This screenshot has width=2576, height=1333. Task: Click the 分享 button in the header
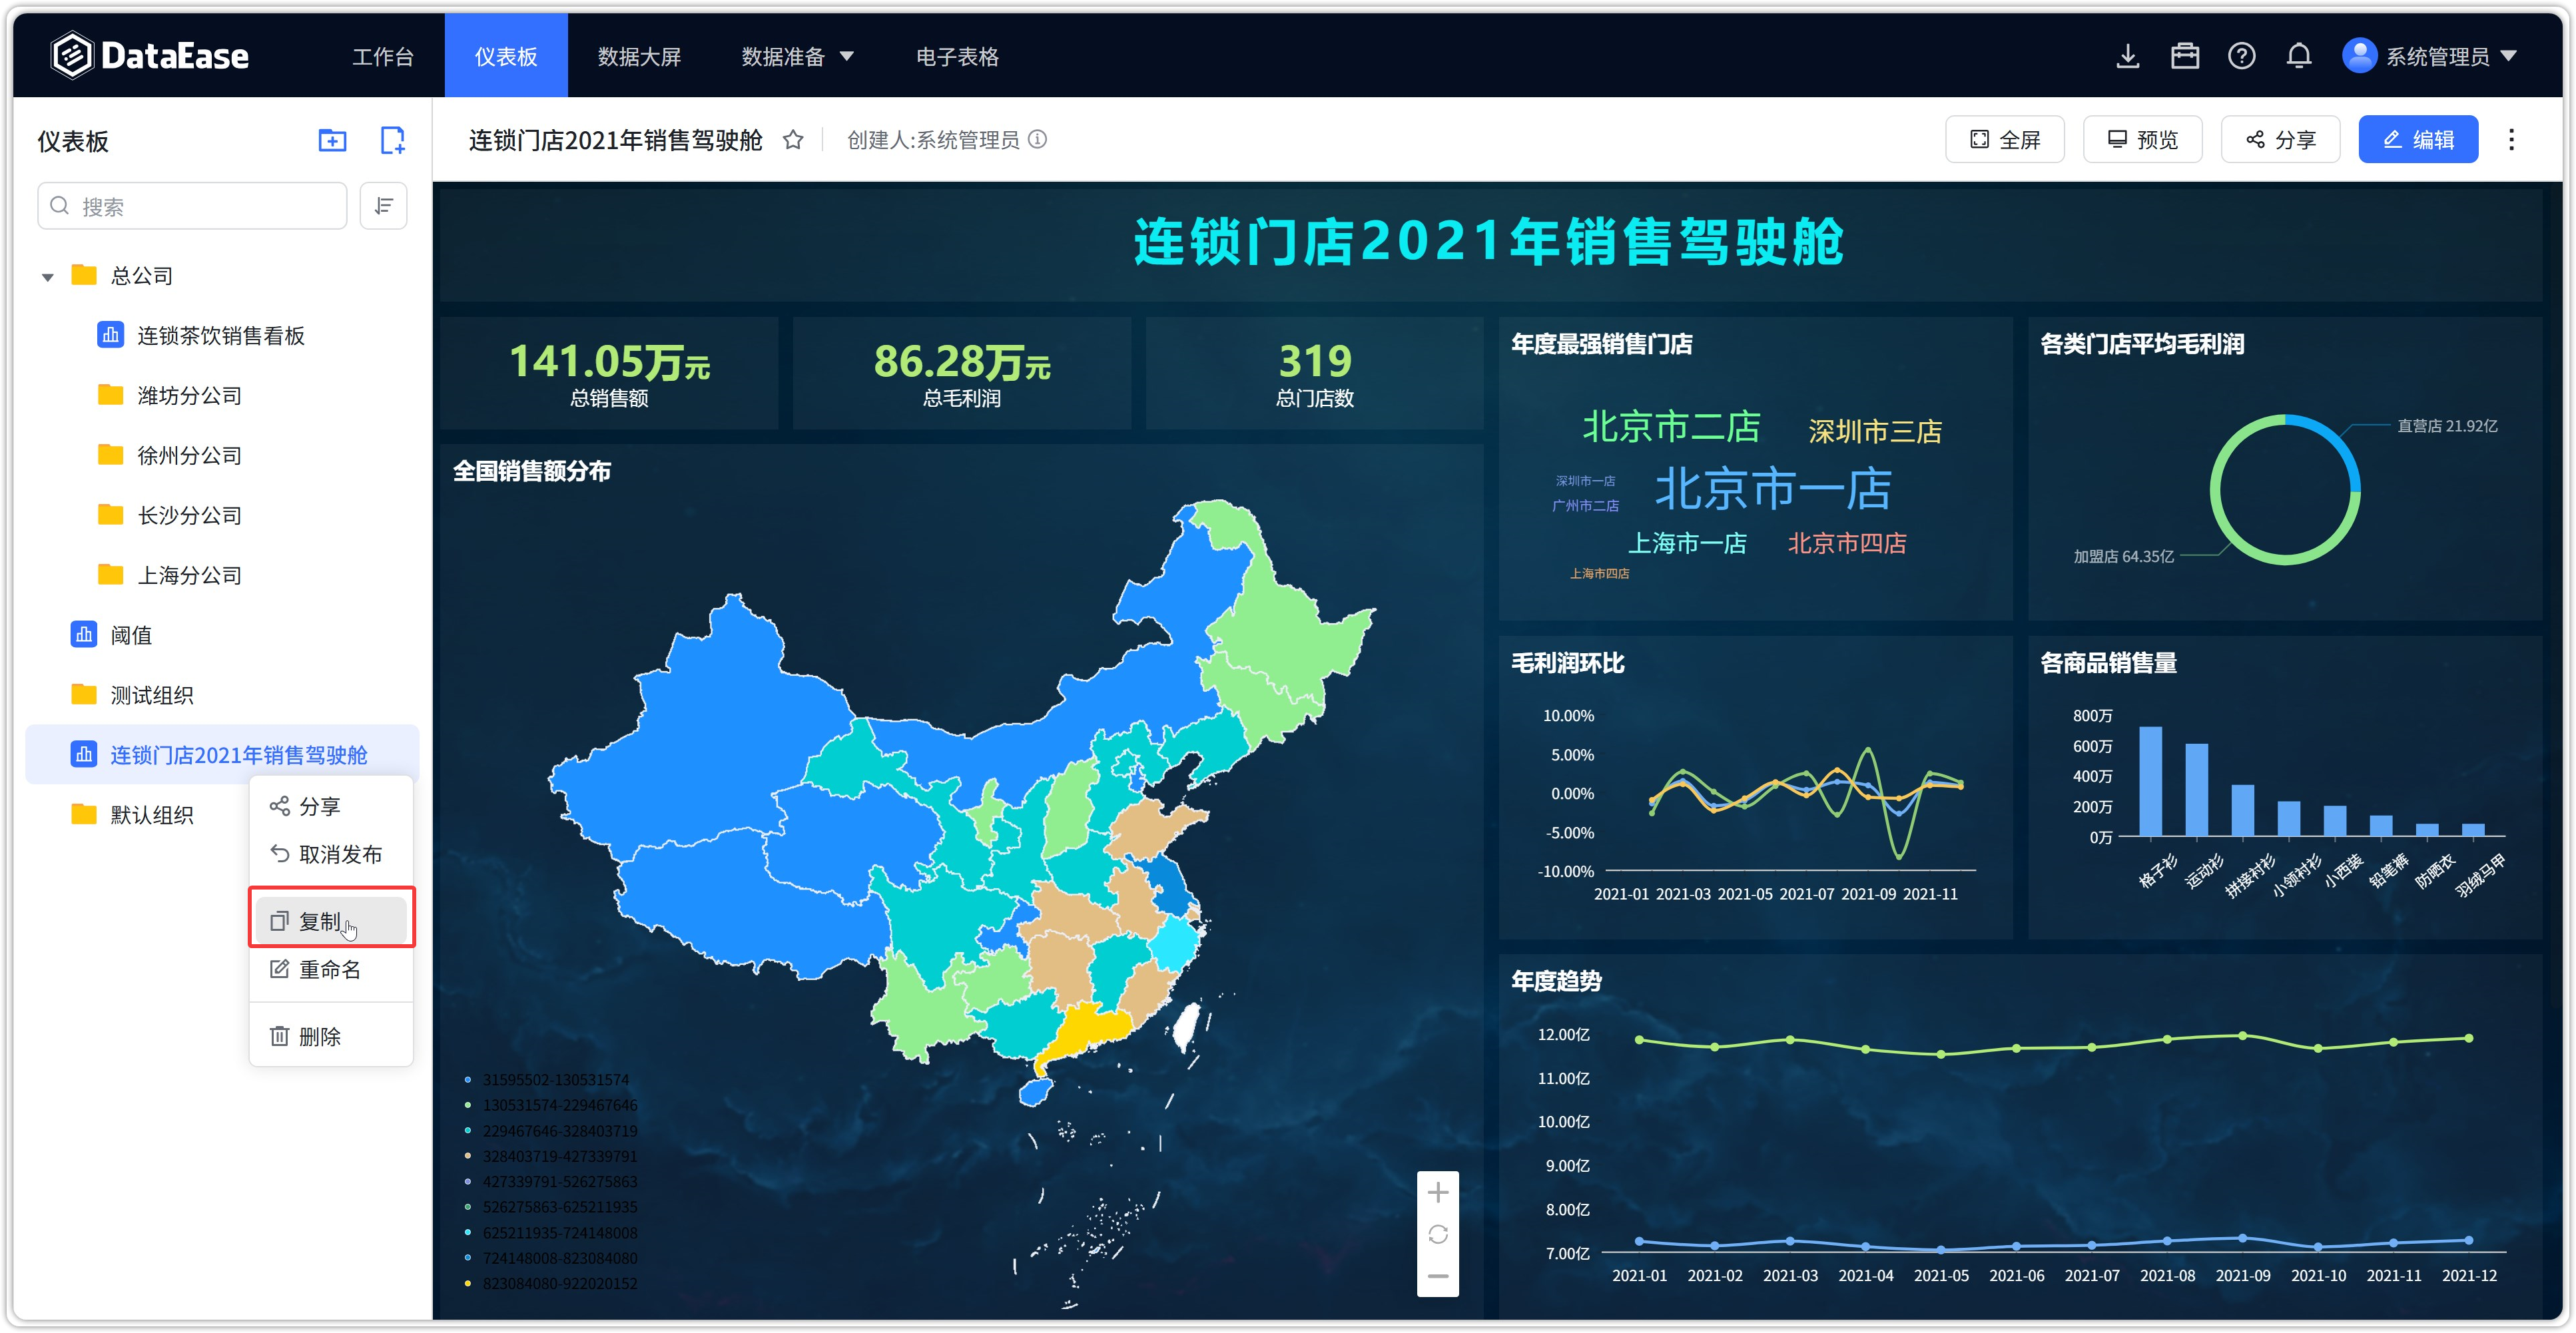pos(2280,140)
